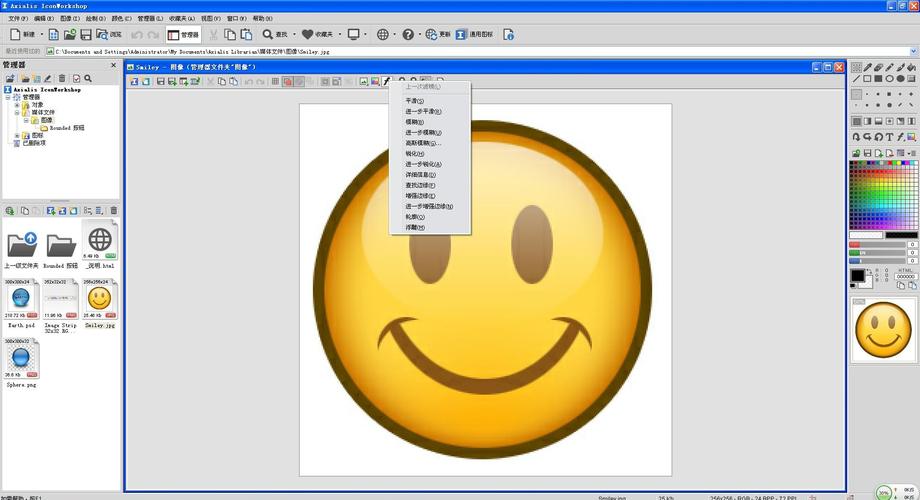Image resolution: width=920 pixels, height=500 pixels.
Task: Toggle the Librarian (管理器) toolbar button
Action: coord(183,35)
